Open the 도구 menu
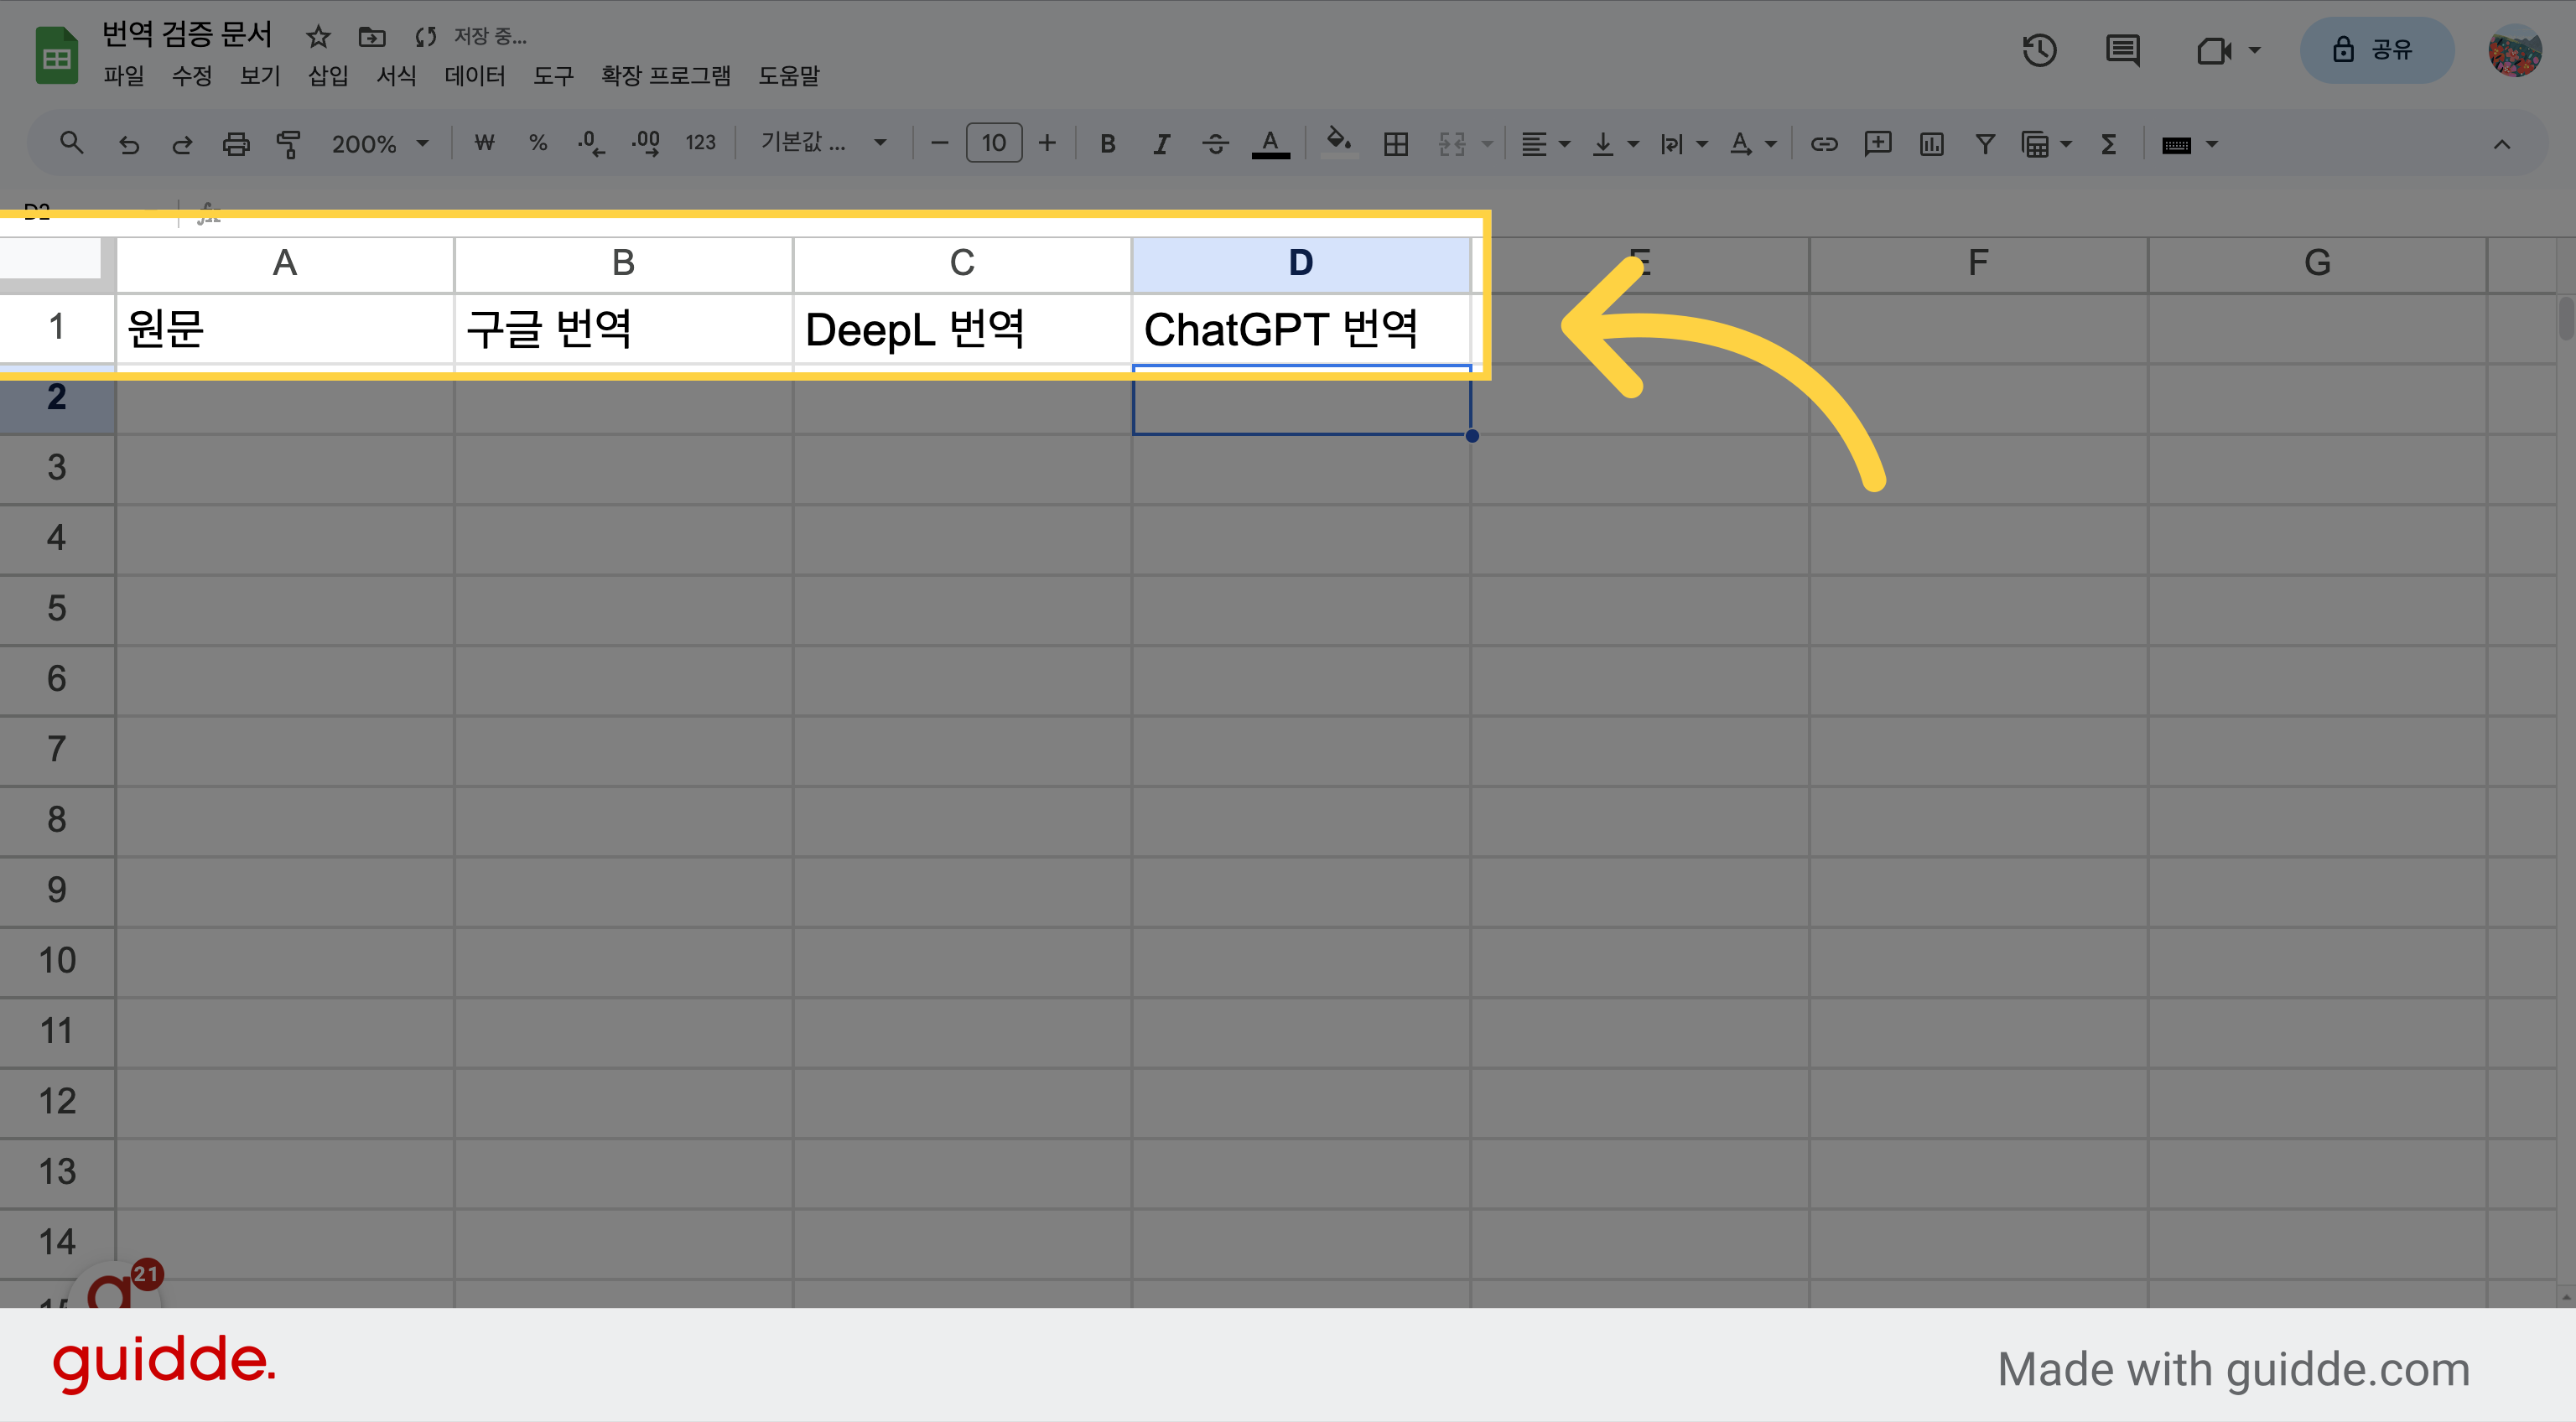2576x1422 pixels. (x=553, y=75)
